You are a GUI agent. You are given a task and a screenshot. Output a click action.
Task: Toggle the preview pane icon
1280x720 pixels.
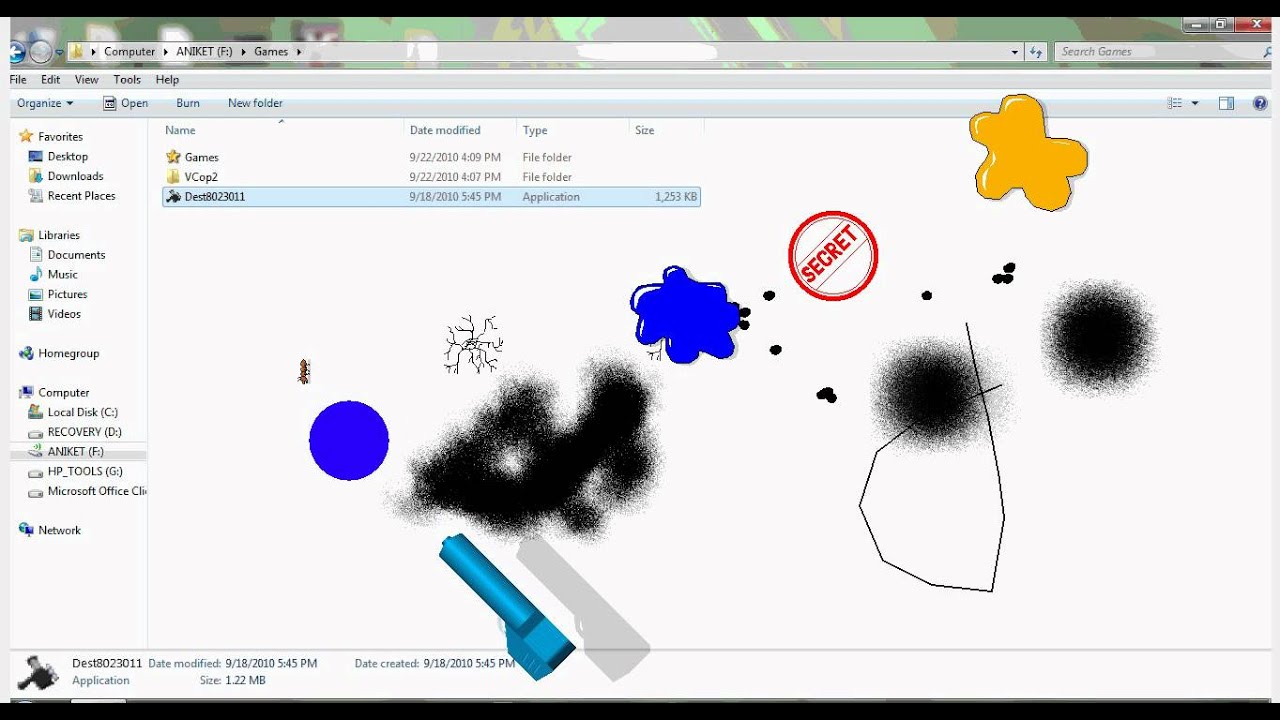click(x=1226, y=103)
